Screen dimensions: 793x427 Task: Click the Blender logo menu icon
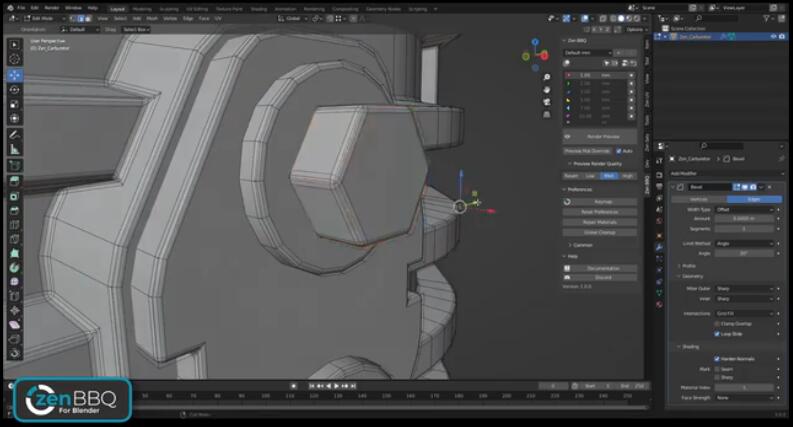pyautogui.click(x=9, y=8)
